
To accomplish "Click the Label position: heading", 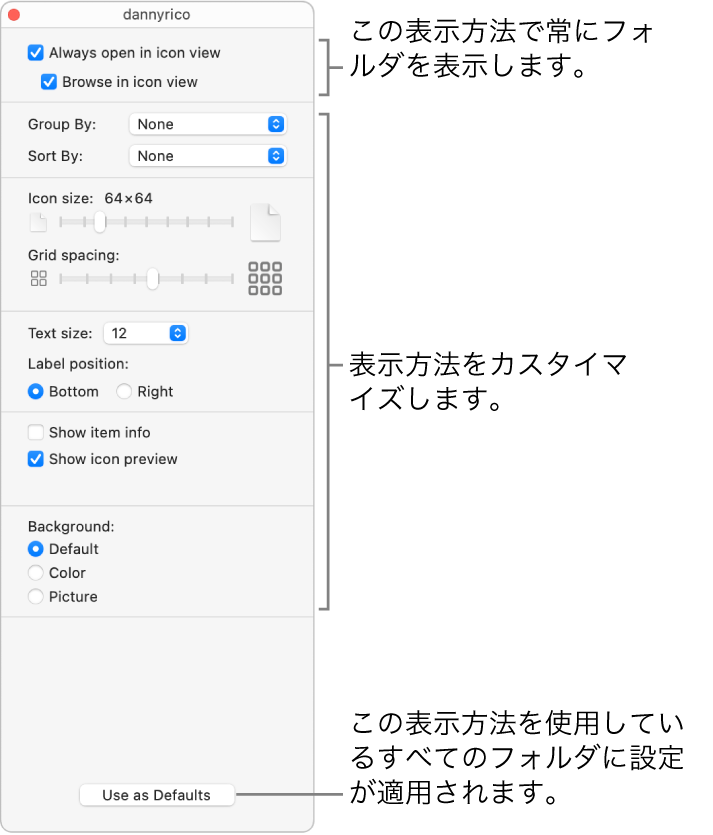I will 78,364.
